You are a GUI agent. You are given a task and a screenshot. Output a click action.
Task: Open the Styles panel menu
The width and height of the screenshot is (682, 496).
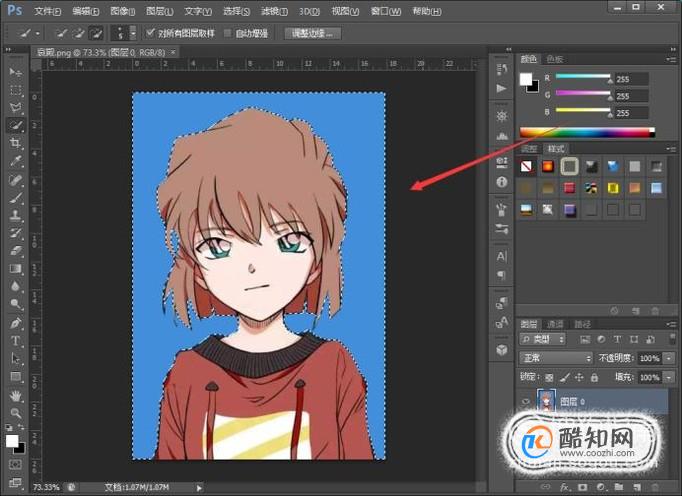(671, 149)
